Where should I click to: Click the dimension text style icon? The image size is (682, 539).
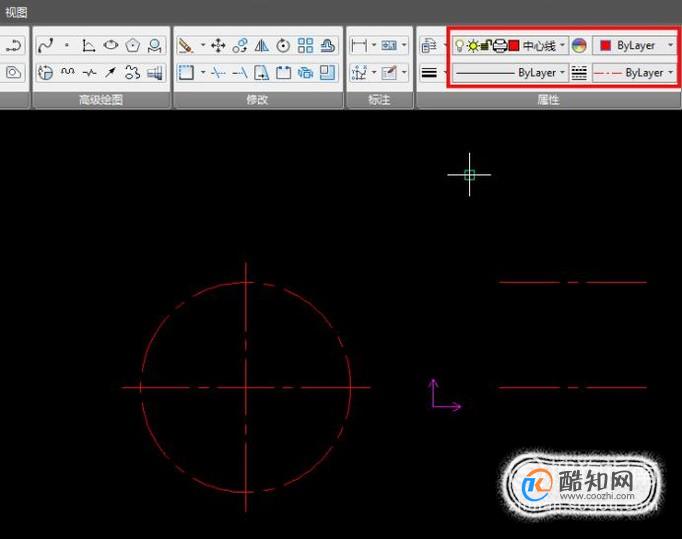(389, 45)
